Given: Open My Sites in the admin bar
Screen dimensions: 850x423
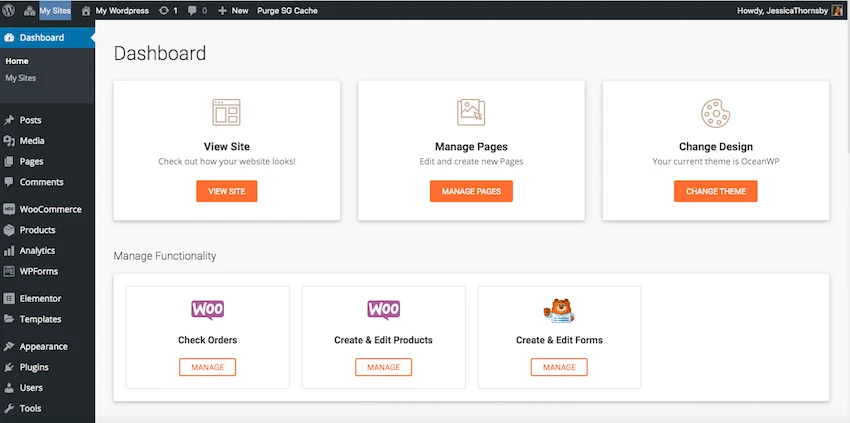Looking at the screenshot, I should click(x=55, y=10).
